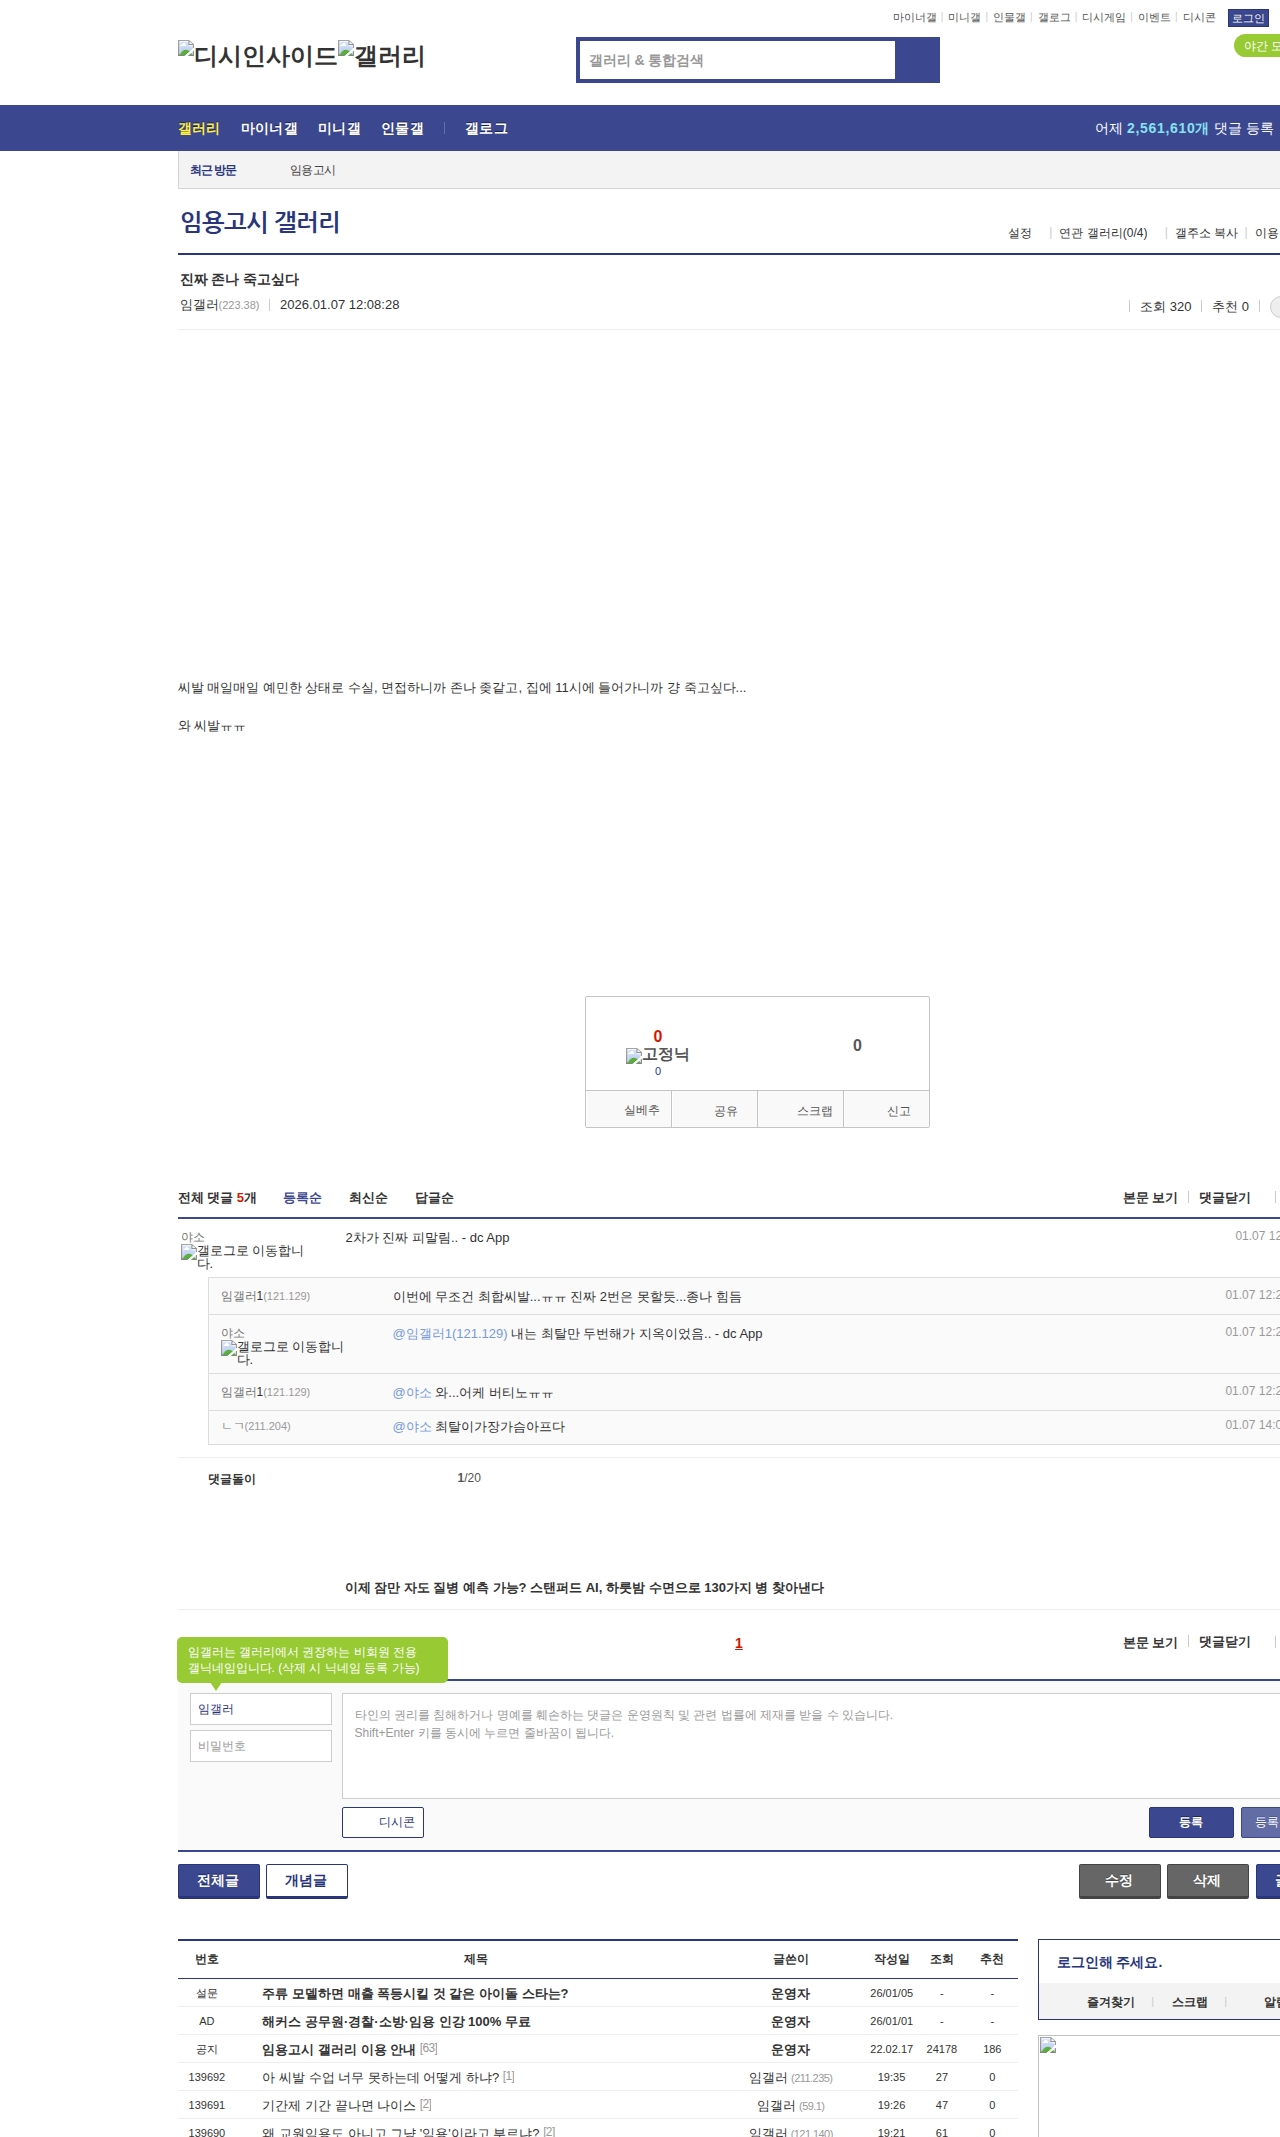Expand 연관 갤러리(0/4) list

pyautogui.click(x=1103, y=233)
